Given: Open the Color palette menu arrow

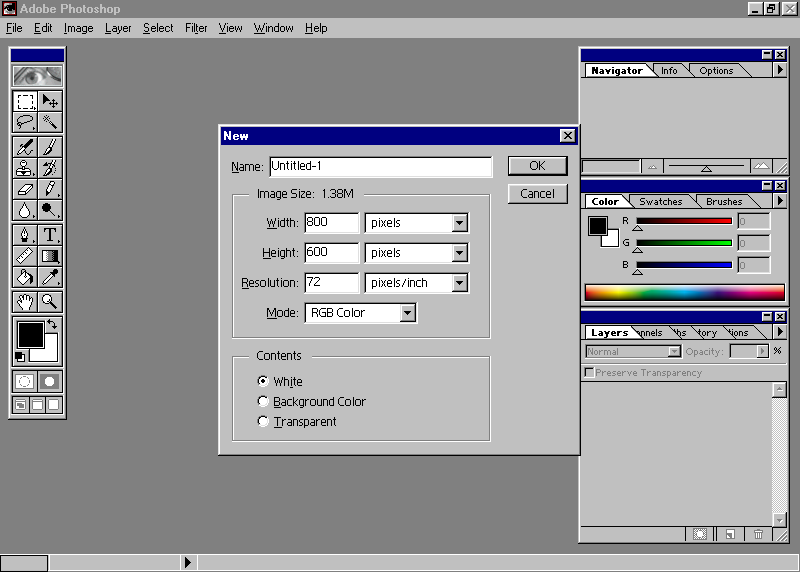Looking at the screenshot, I should click(780, 201).
